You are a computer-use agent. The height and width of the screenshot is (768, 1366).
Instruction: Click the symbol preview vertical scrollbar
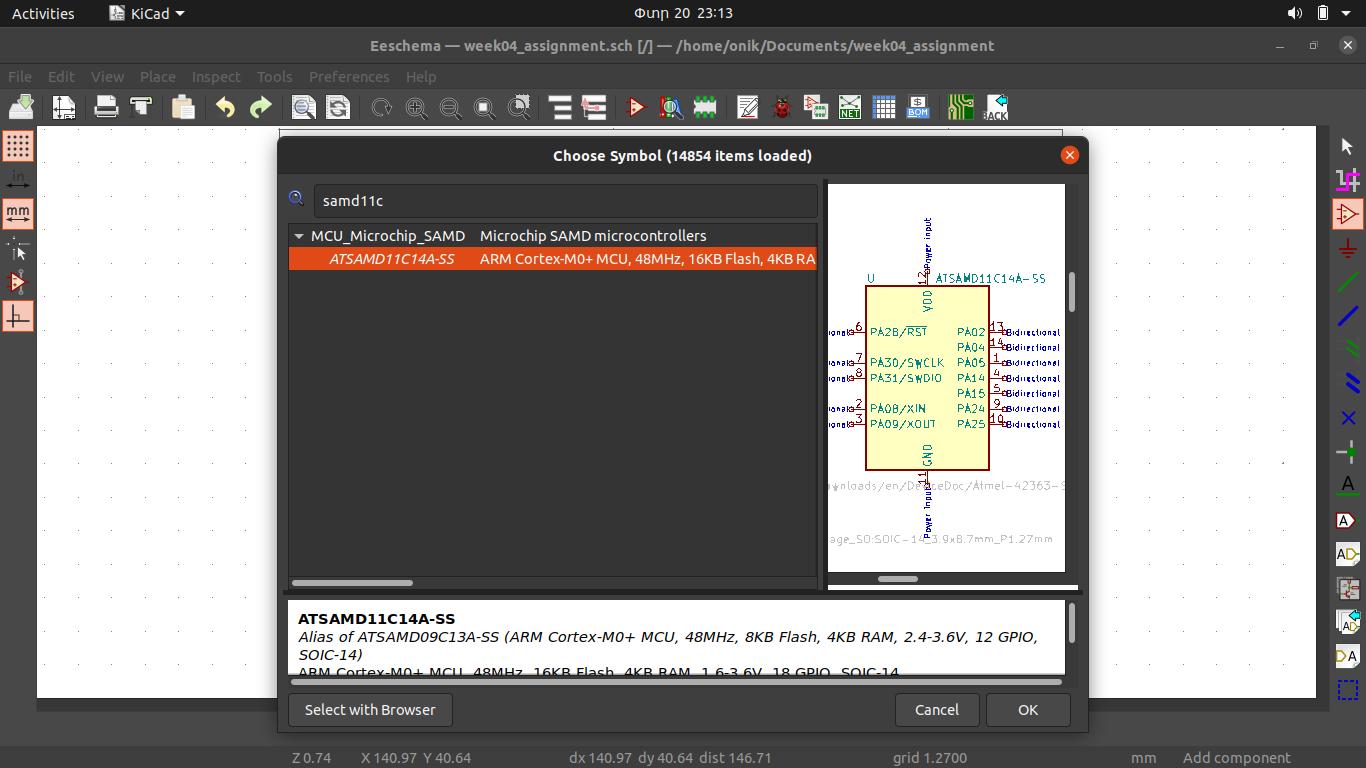point(1072,292)
